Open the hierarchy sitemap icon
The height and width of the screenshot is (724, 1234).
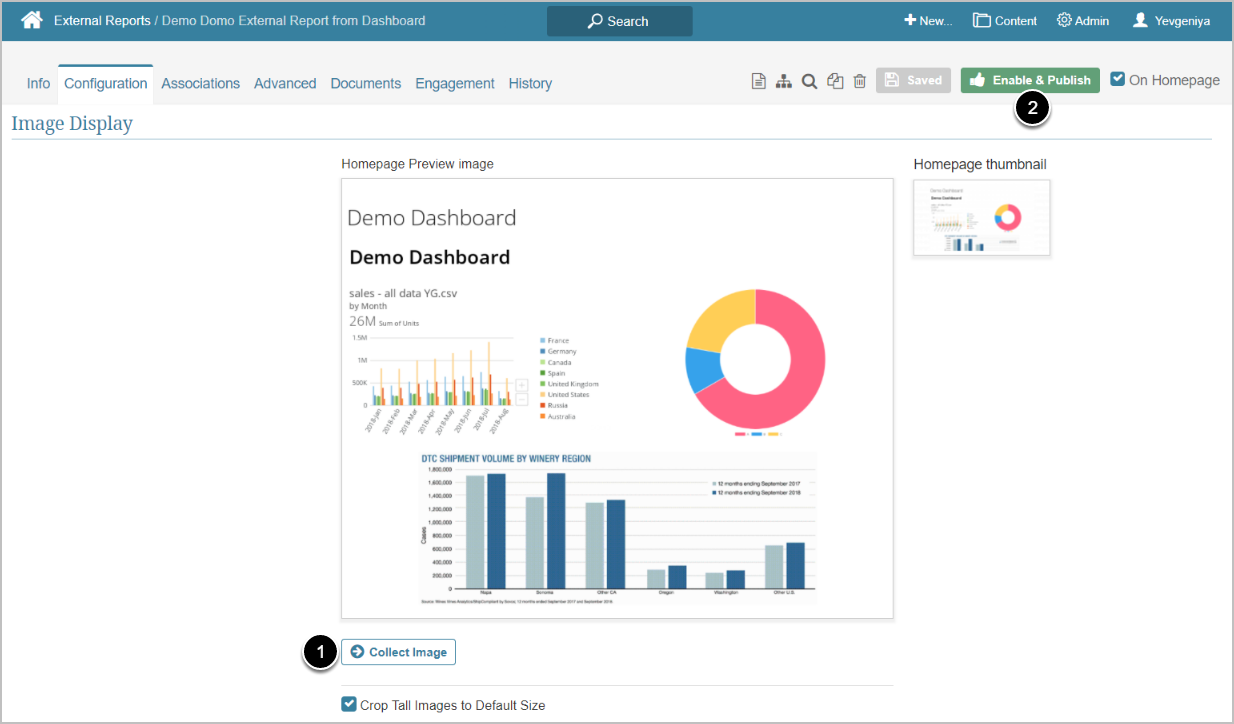click(x=784, y=81)
